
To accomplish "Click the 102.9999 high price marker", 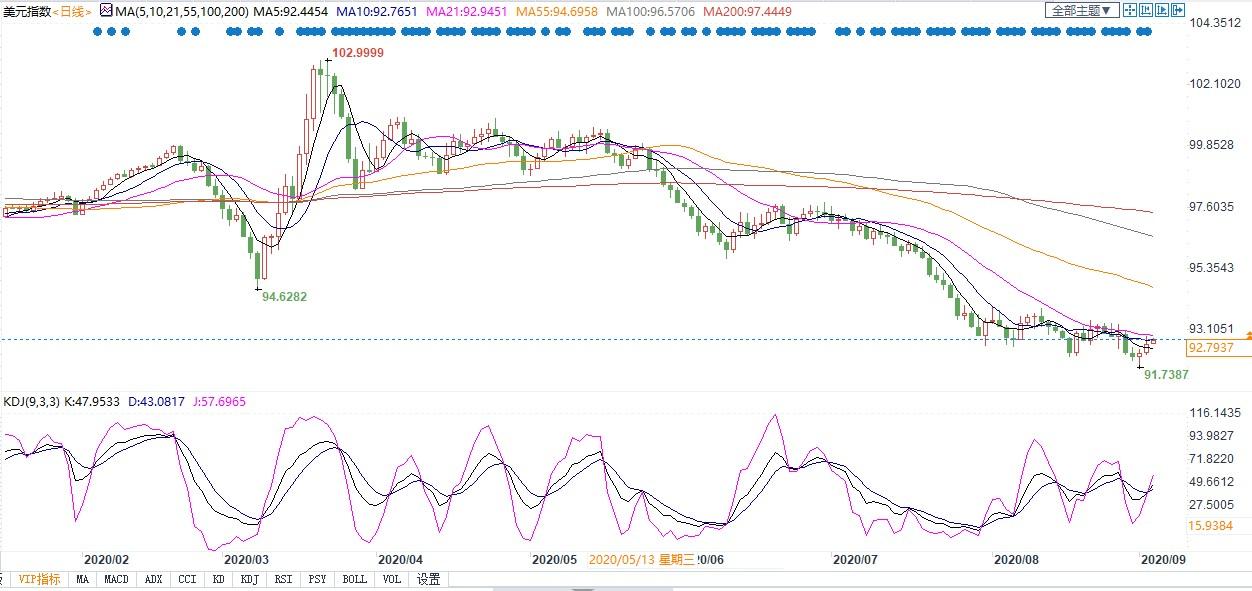I will click(357, 52).
